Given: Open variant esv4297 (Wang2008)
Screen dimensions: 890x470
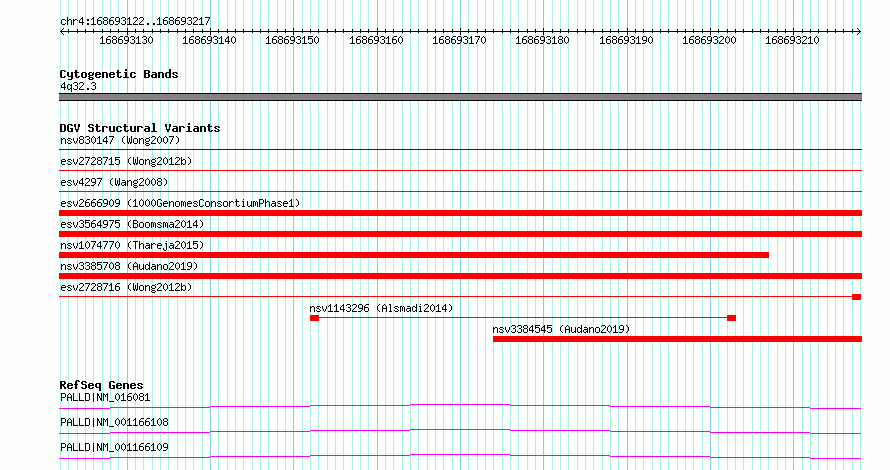Looking at the screenshot, I should (x=114, y=182).
